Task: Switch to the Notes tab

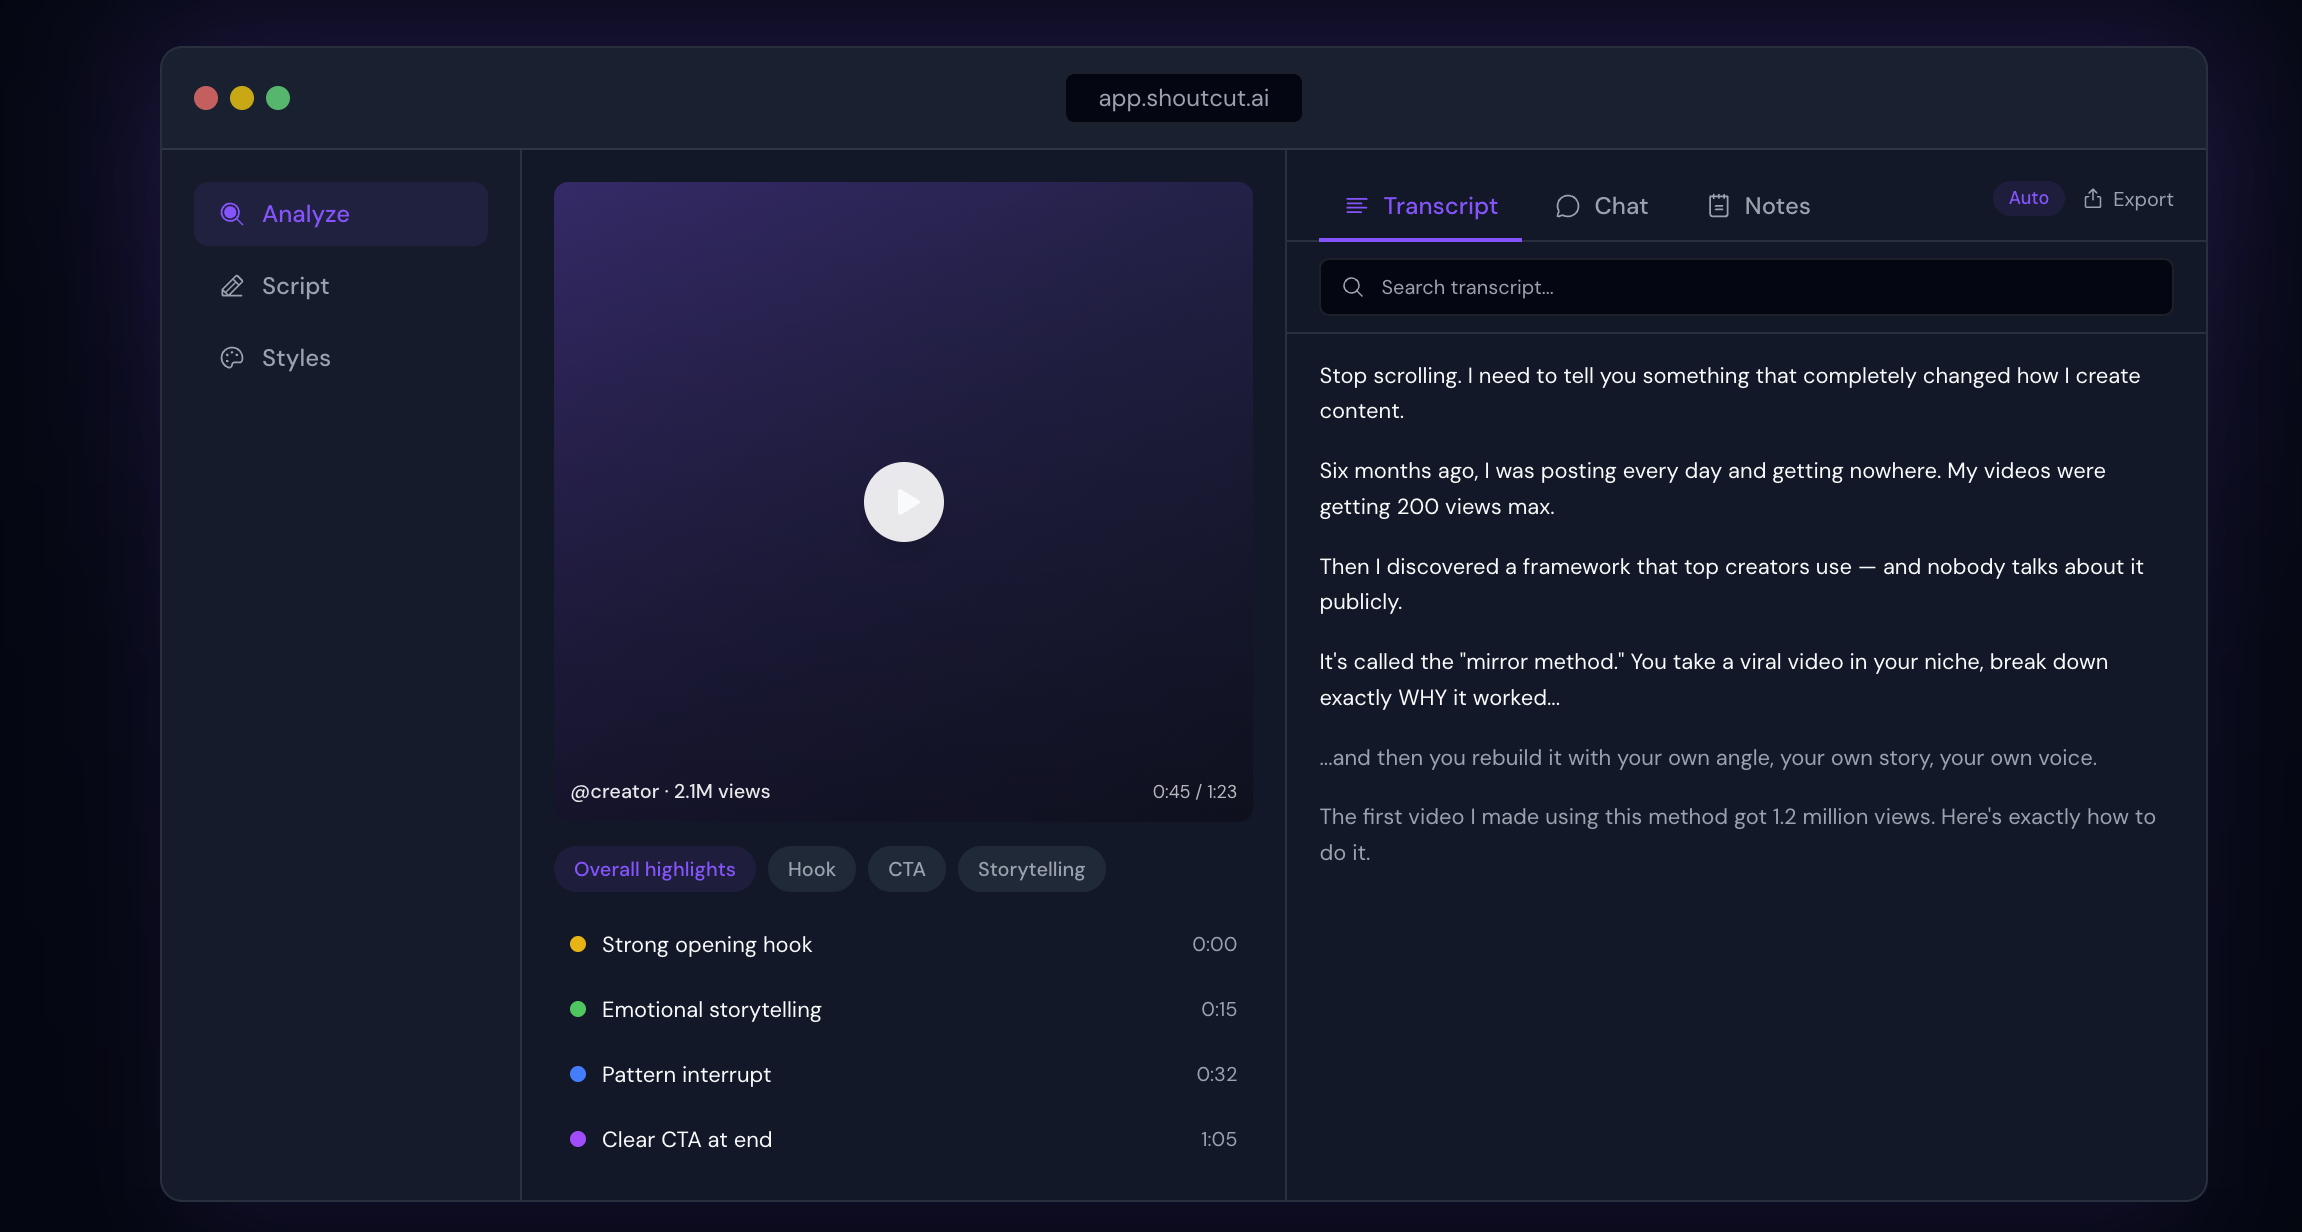Action: pos(1759,206)
